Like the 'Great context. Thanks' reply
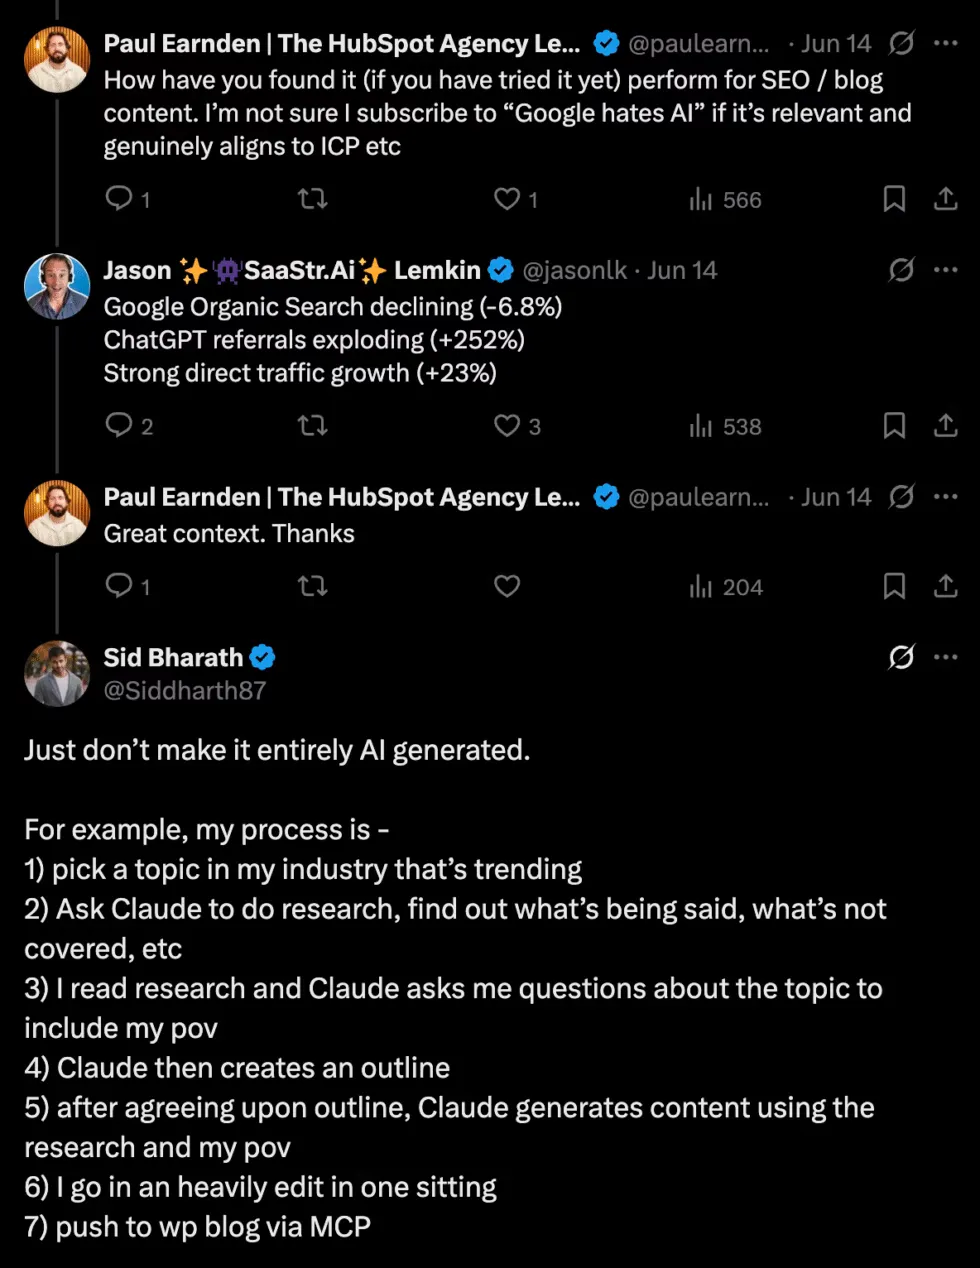980x1268 pixels. 506,587
